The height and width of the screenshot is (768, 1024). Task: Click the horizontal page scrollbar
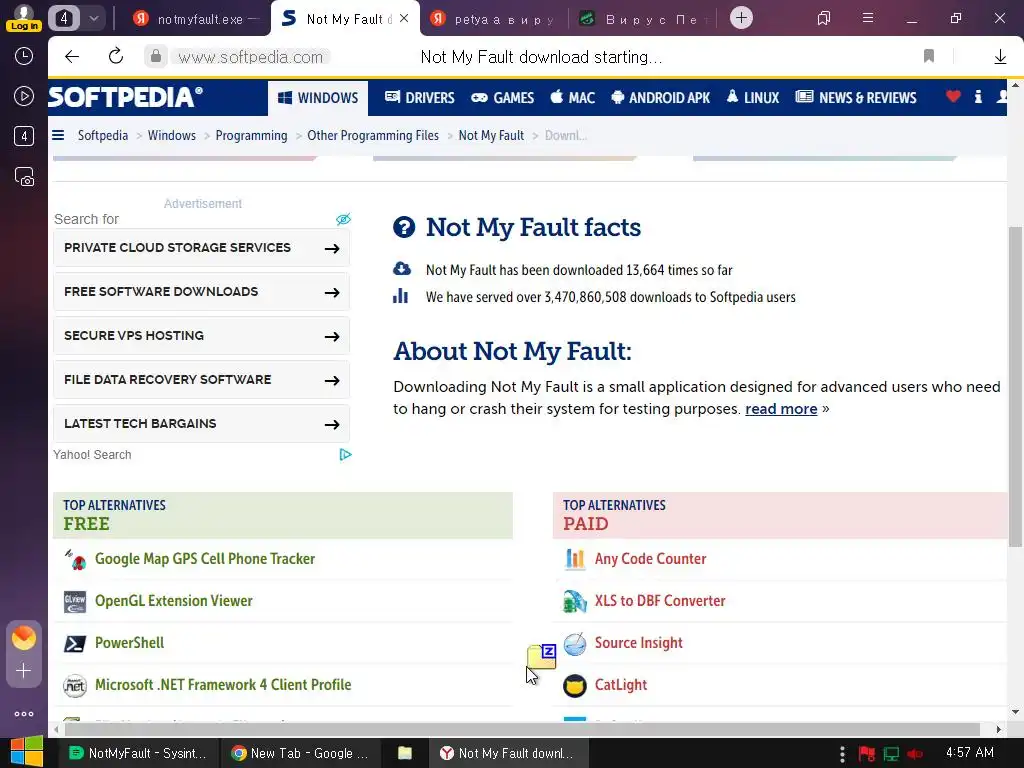click(x=522, y=729)
